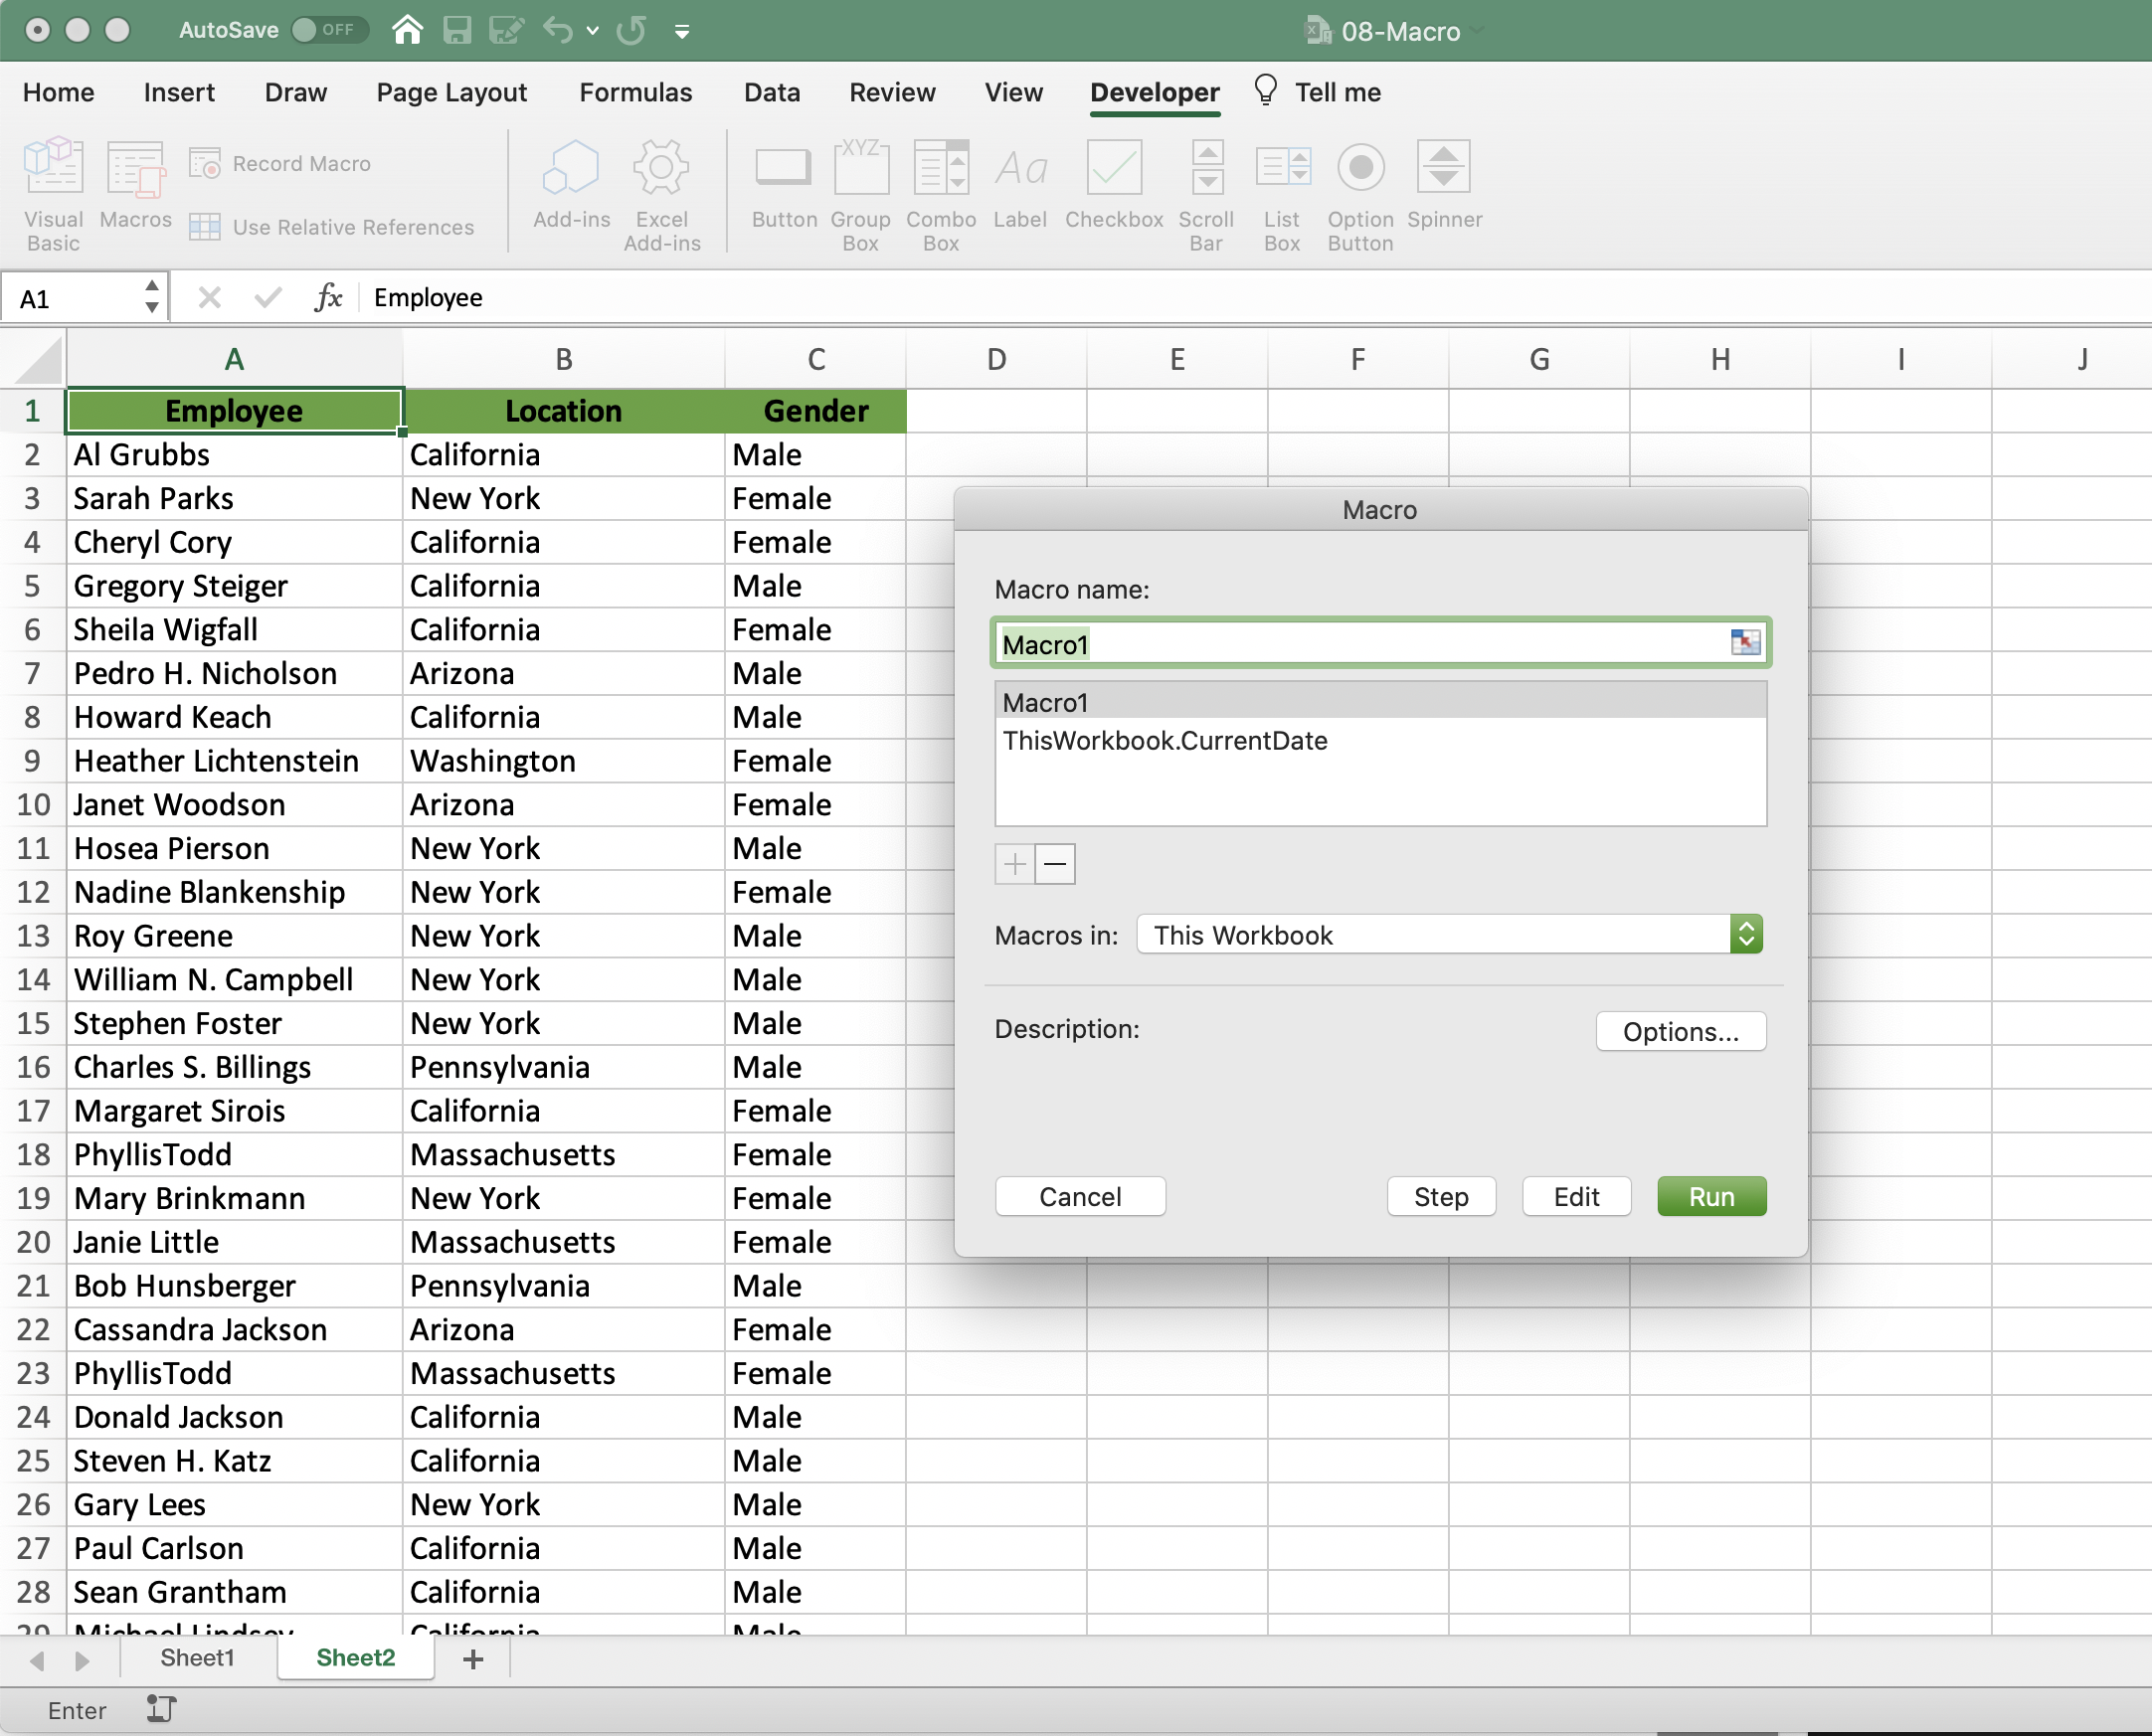The height and width of the screenshot is (1736, 2152).
Task: Click the Home icon in title bar
Action: [x=406, y=30]
